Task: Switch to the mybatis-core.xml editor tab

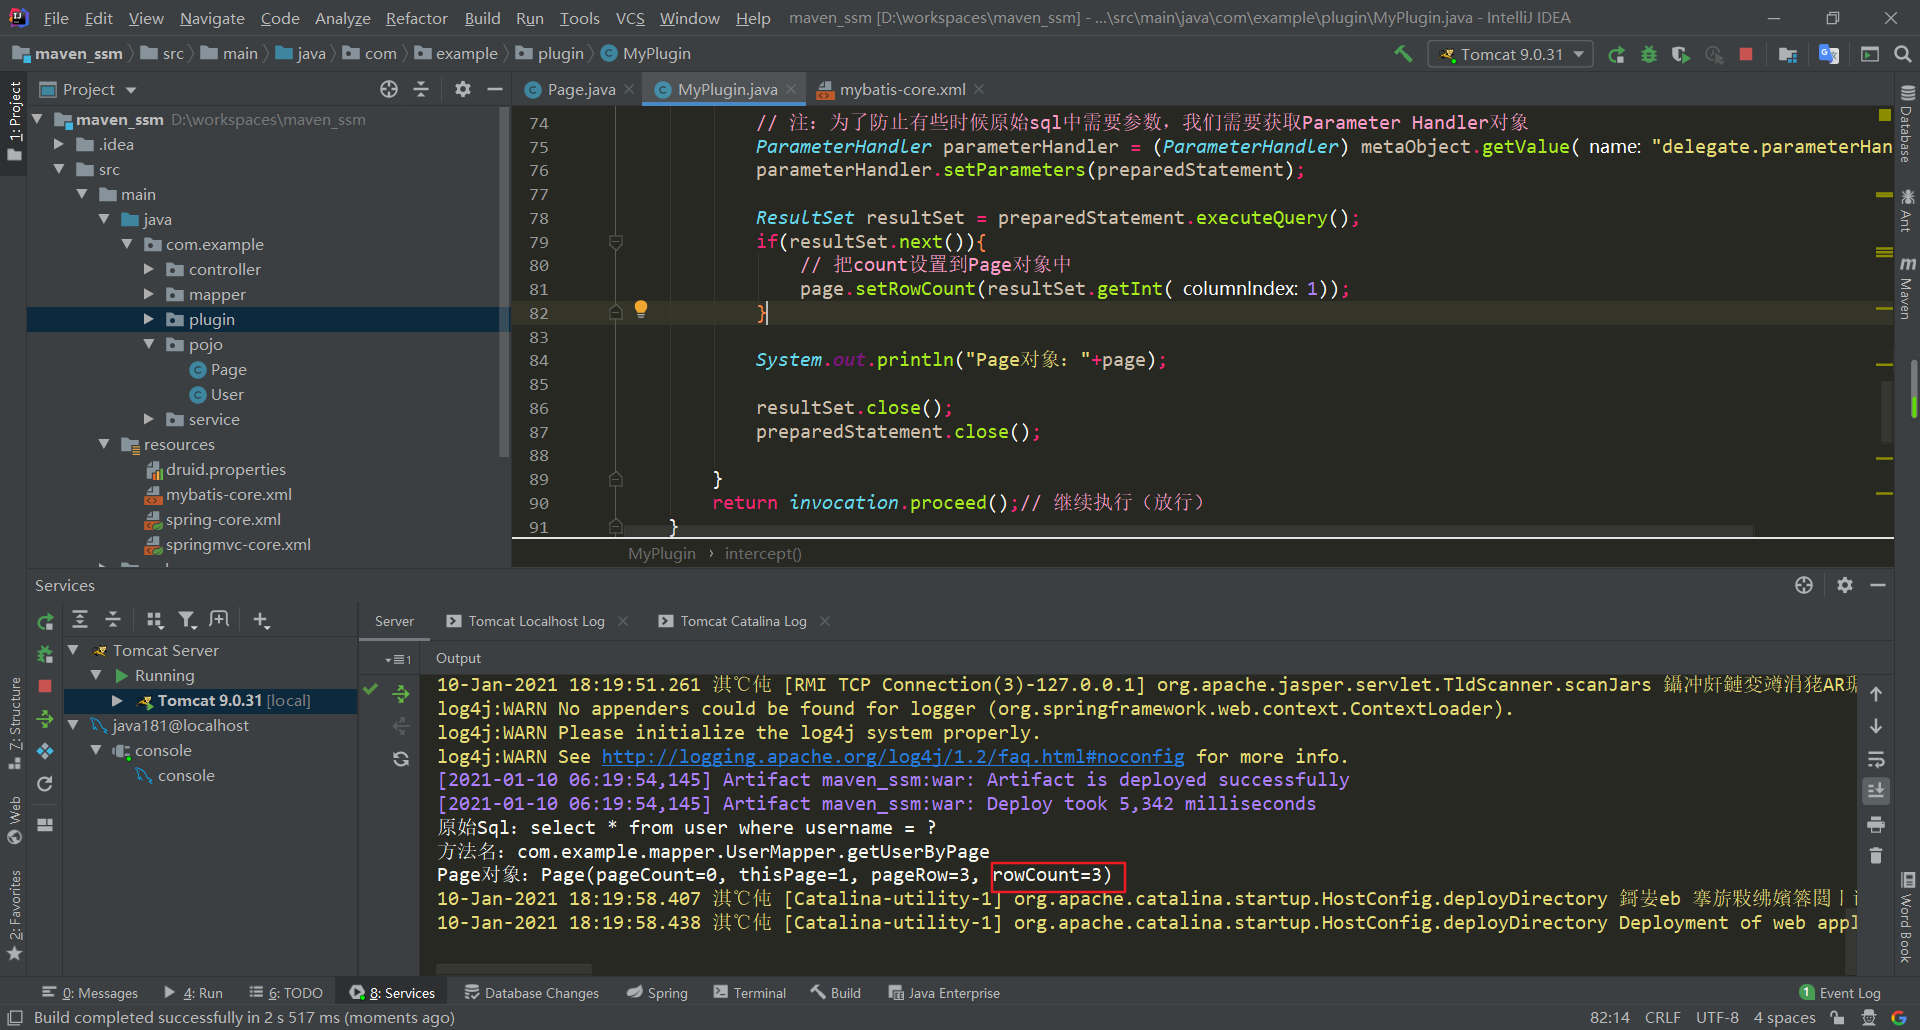Action: pyautogui.click(x=901, y=90)
